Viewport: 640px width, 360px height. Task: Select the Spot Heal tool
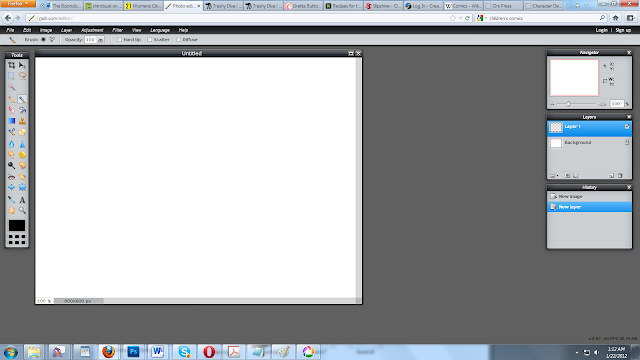click(22, 177)
